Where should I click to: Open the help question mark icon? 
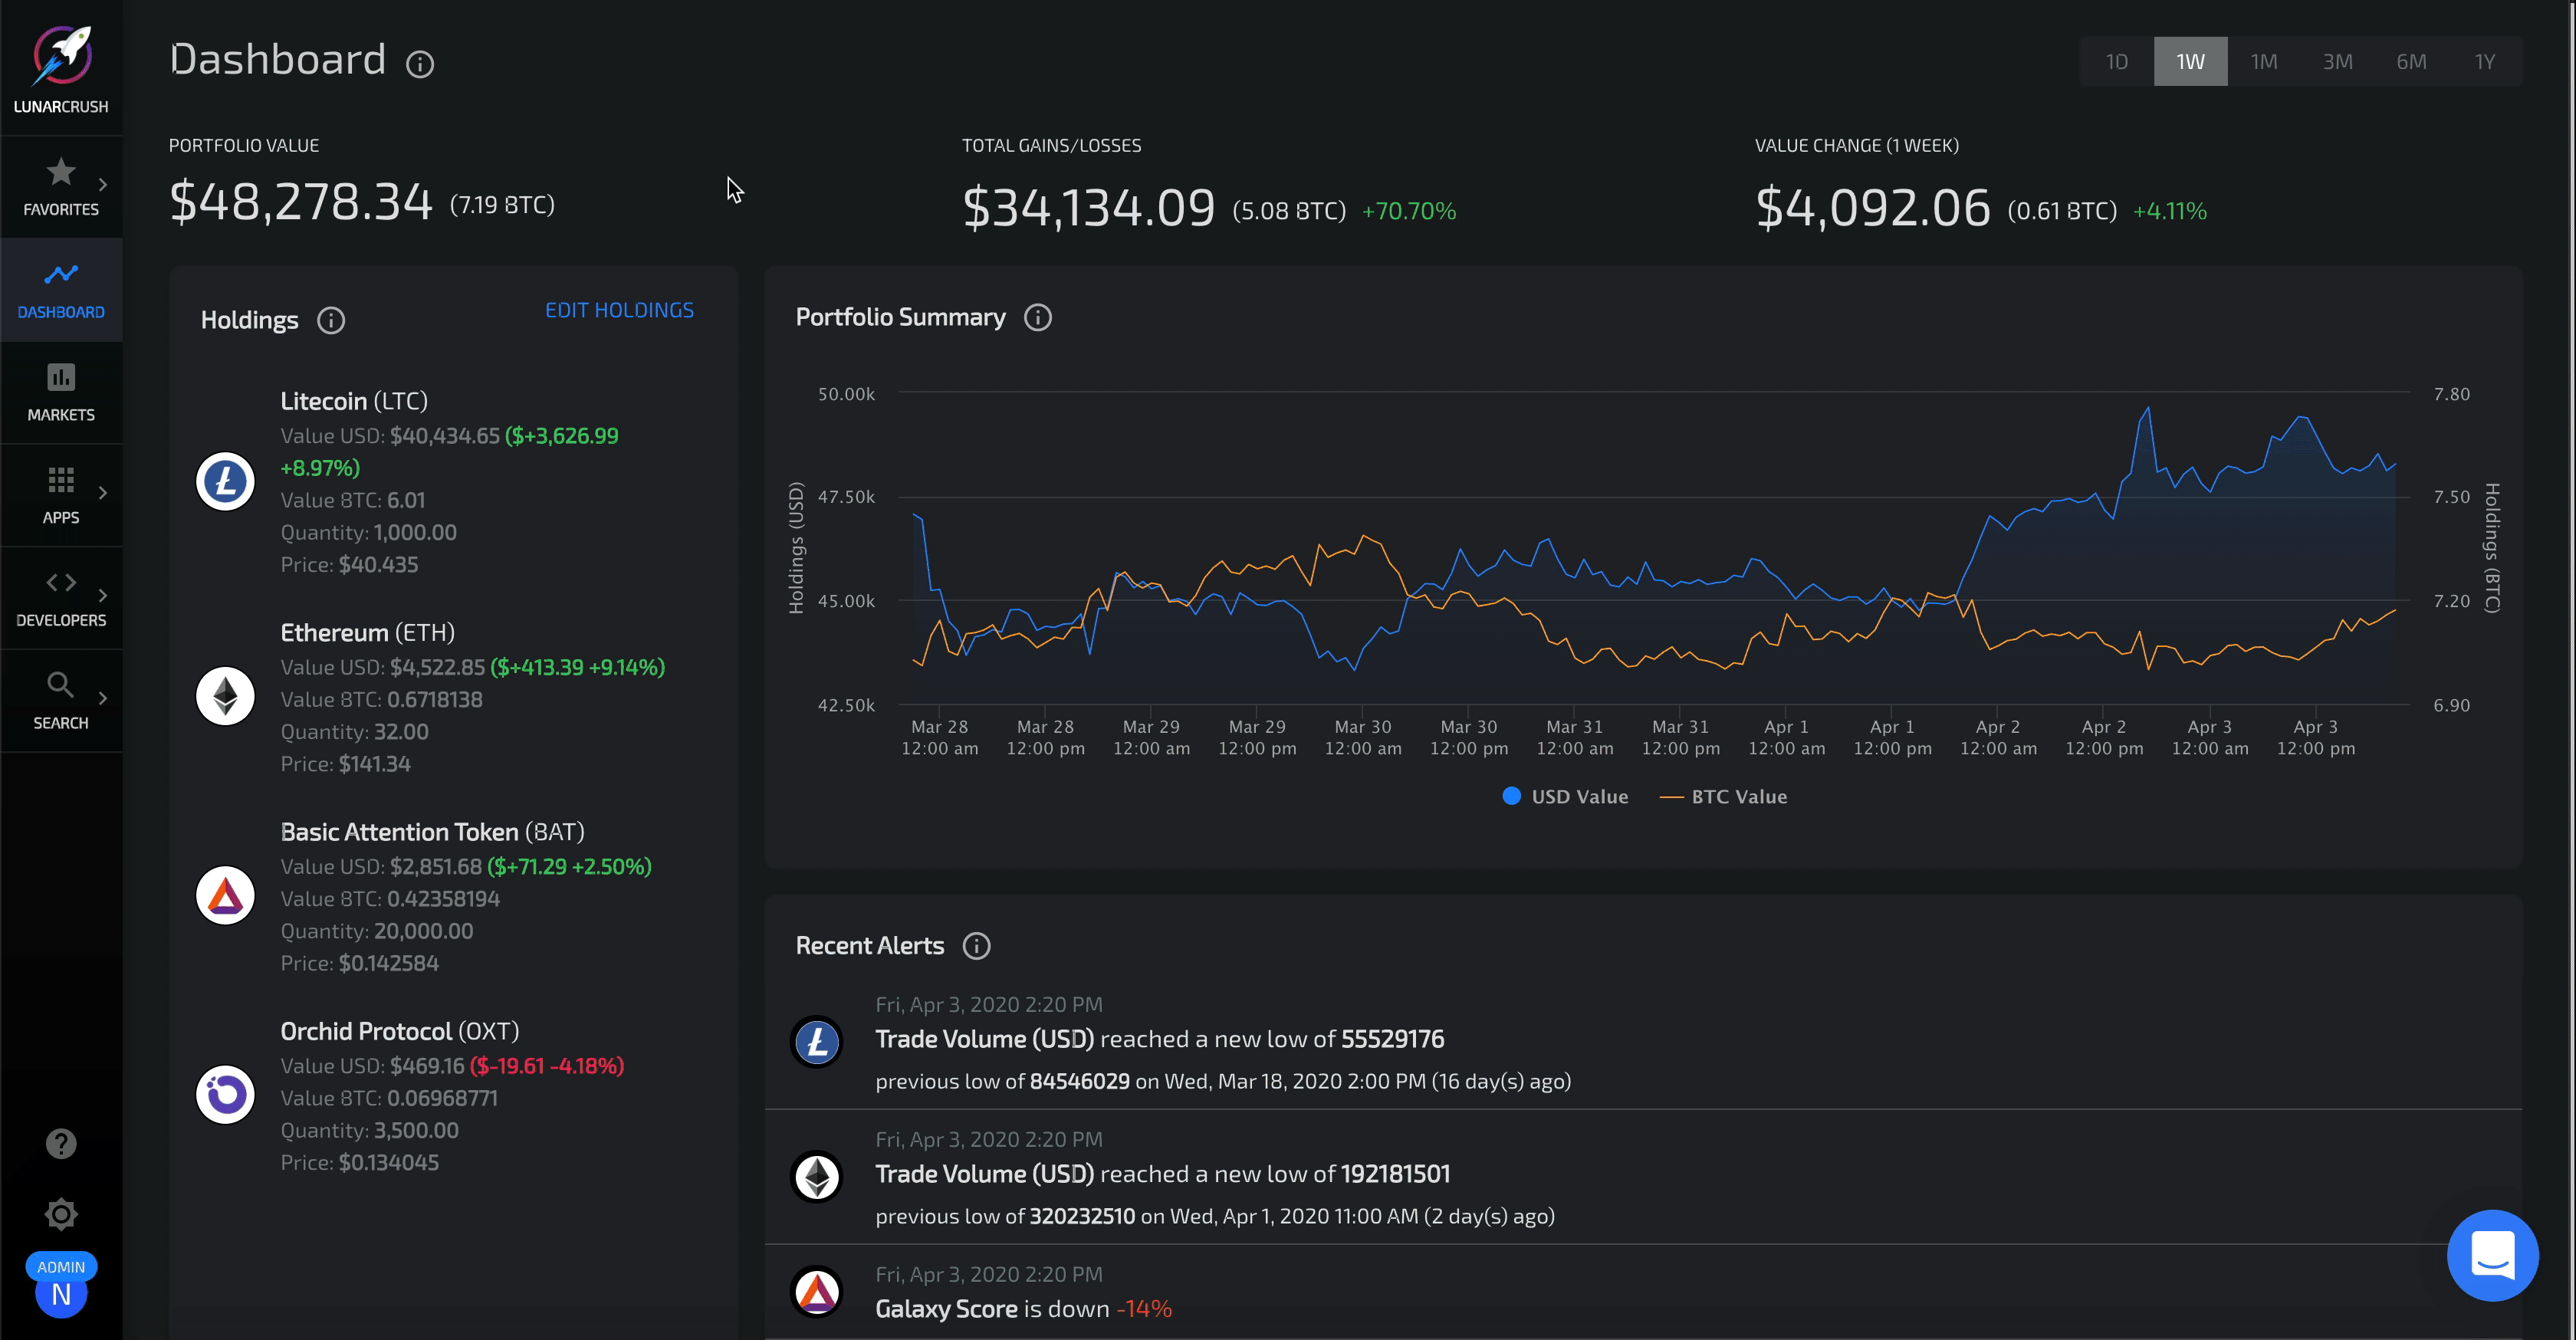point(61,1143)
